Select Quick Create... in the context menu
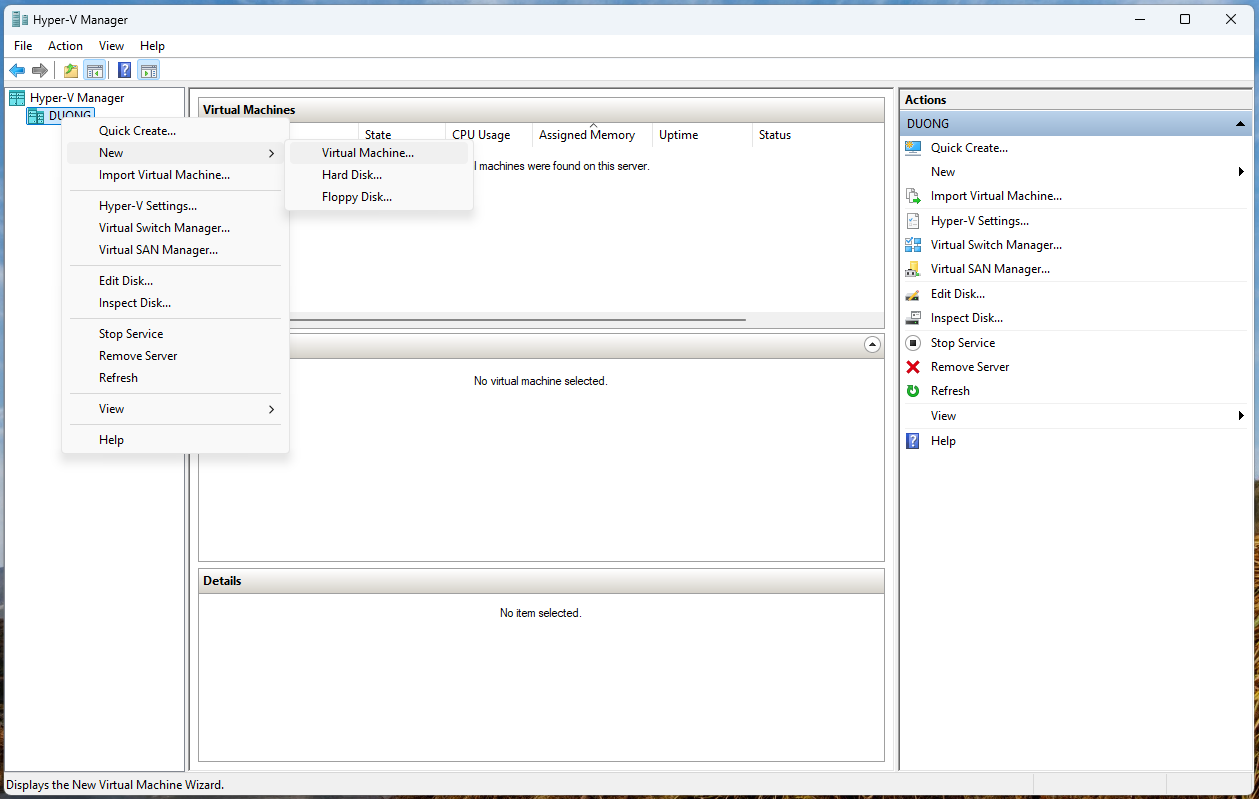The height and width of the screenshot is (799, 1259). click(175, 131)
